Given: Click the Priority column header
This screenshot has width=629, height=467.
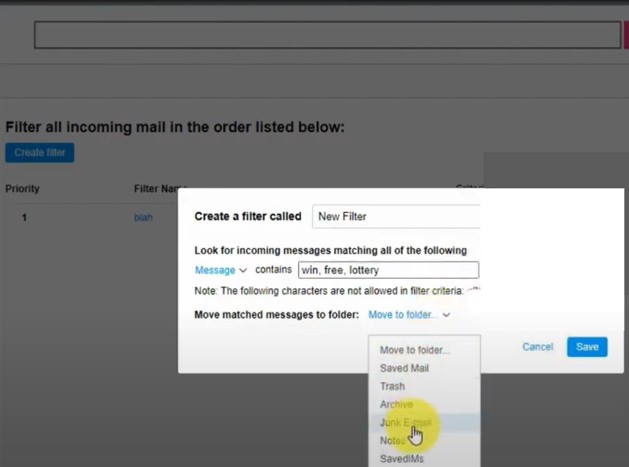Looking at the screenshot, I should click(x=22, y=189).
